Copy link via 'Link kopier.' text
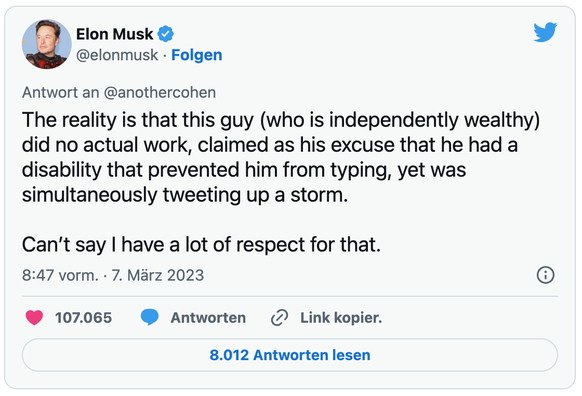Viewport: 582px width, 396px height. (x=341, y=318)
